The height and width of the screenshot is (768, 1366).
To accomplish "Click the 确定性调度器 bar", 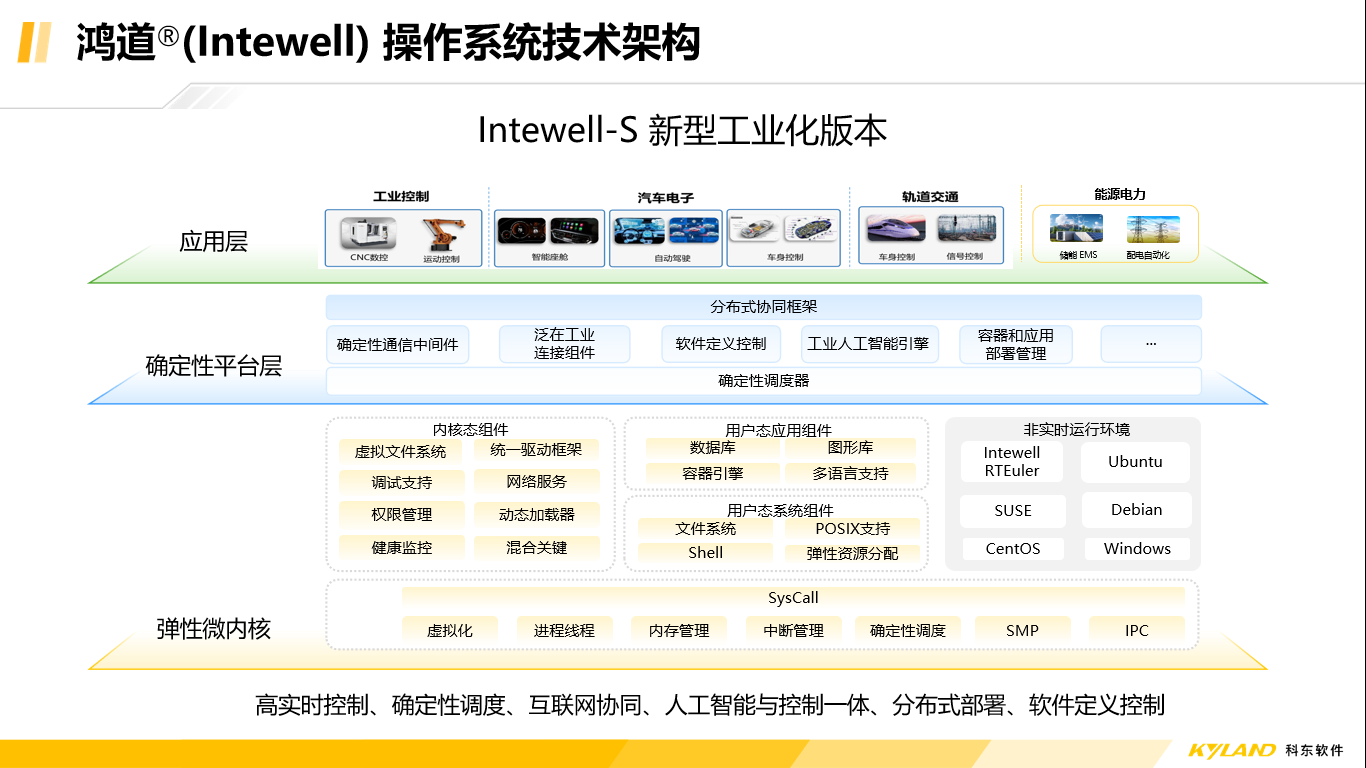I will pyautogui.click(x=764, y=381).
